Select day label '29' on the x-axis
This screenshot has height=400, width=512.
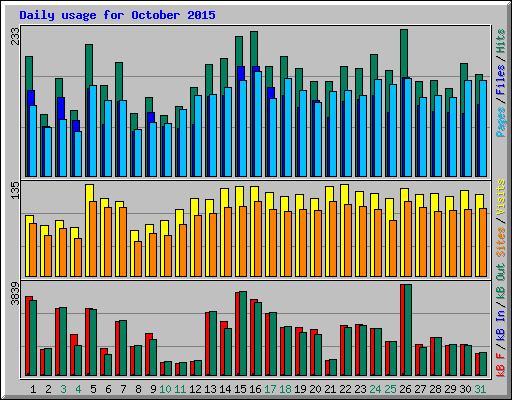(450, 389)
